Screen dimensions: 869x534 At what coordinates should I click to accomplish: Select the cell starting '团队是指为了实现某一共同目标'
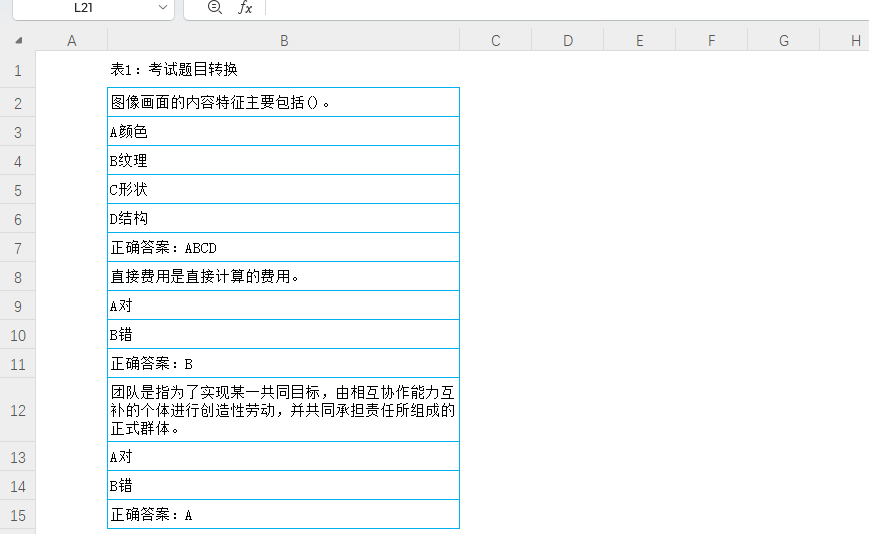(284, 410)
